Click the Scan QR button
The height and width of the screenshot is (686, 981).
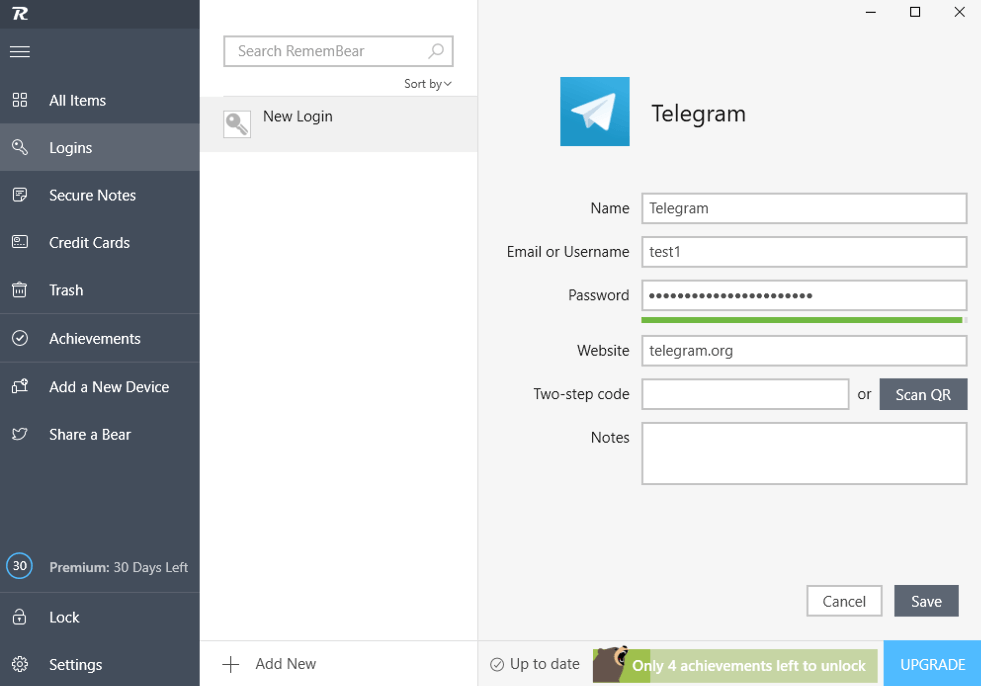click(923, 394)
